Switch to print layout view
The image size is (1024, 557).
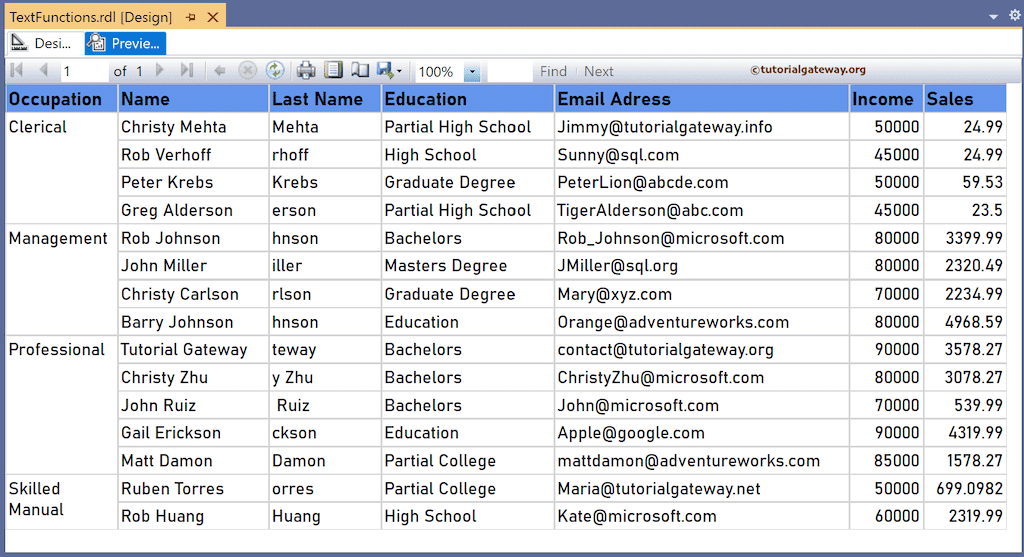(x=333, y=71)
